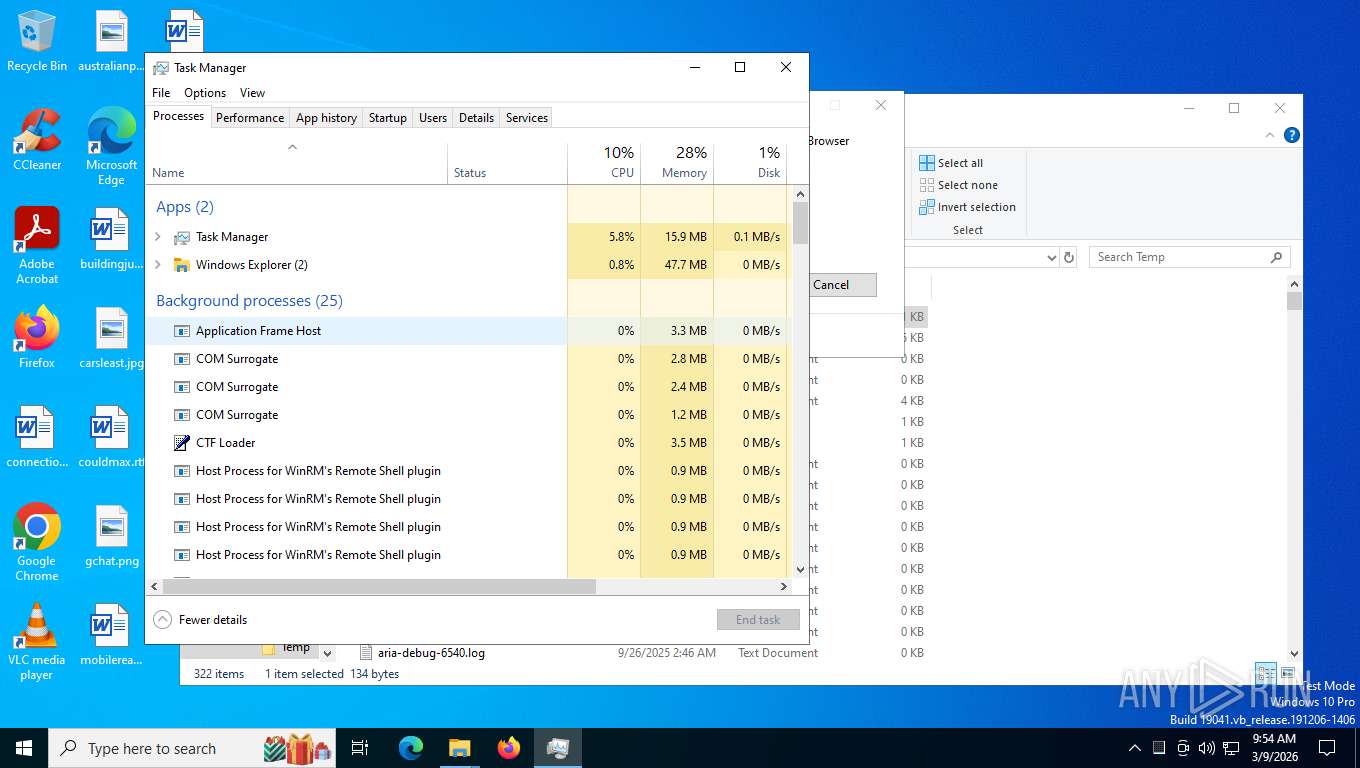Click the Temp folder tree dropdown arrow
This screenshot has width=1360, height=768.
tap(327, 653)
